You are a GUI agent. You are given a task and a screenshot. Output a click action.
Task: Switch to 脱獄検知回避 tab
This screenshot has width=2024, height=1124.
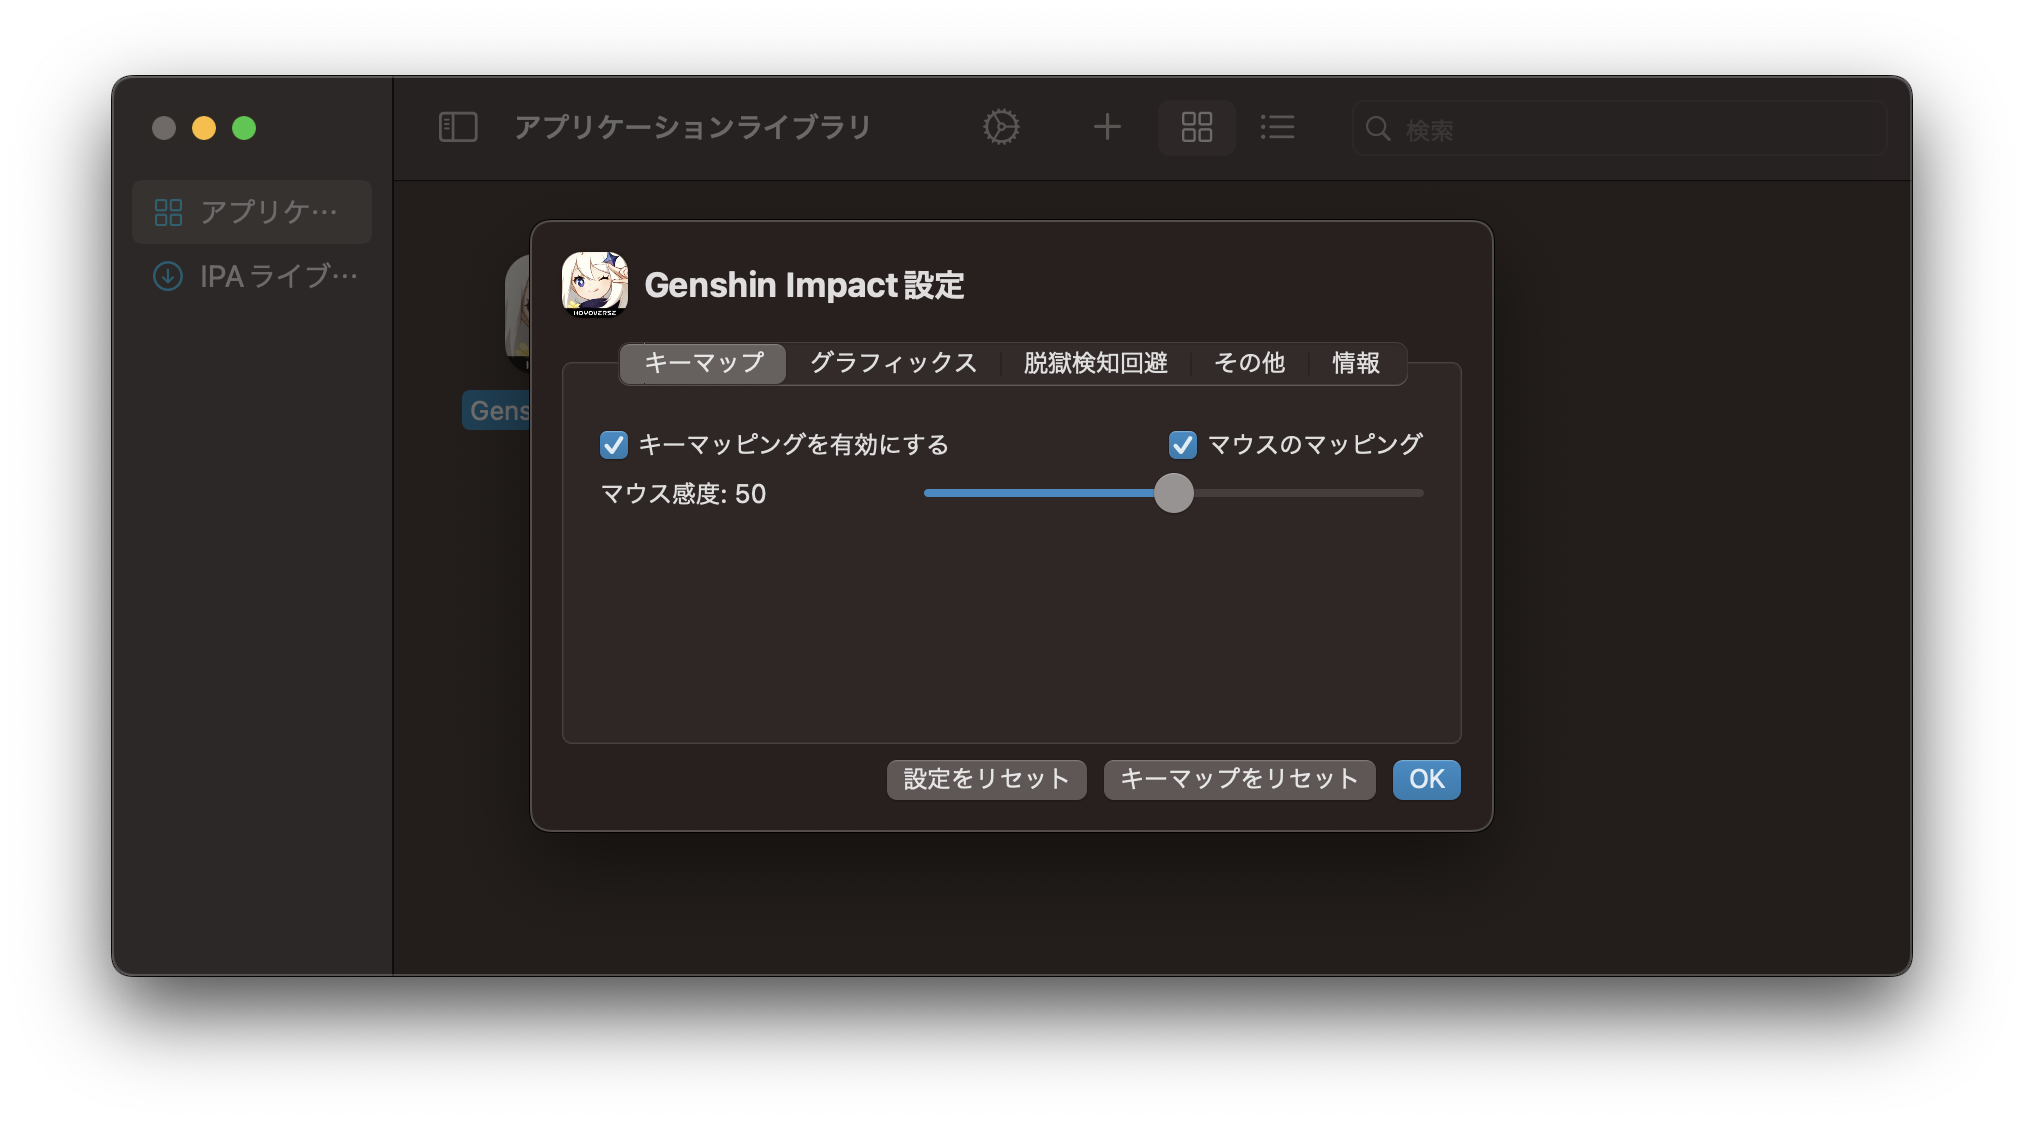click(x=1095, y=363)
